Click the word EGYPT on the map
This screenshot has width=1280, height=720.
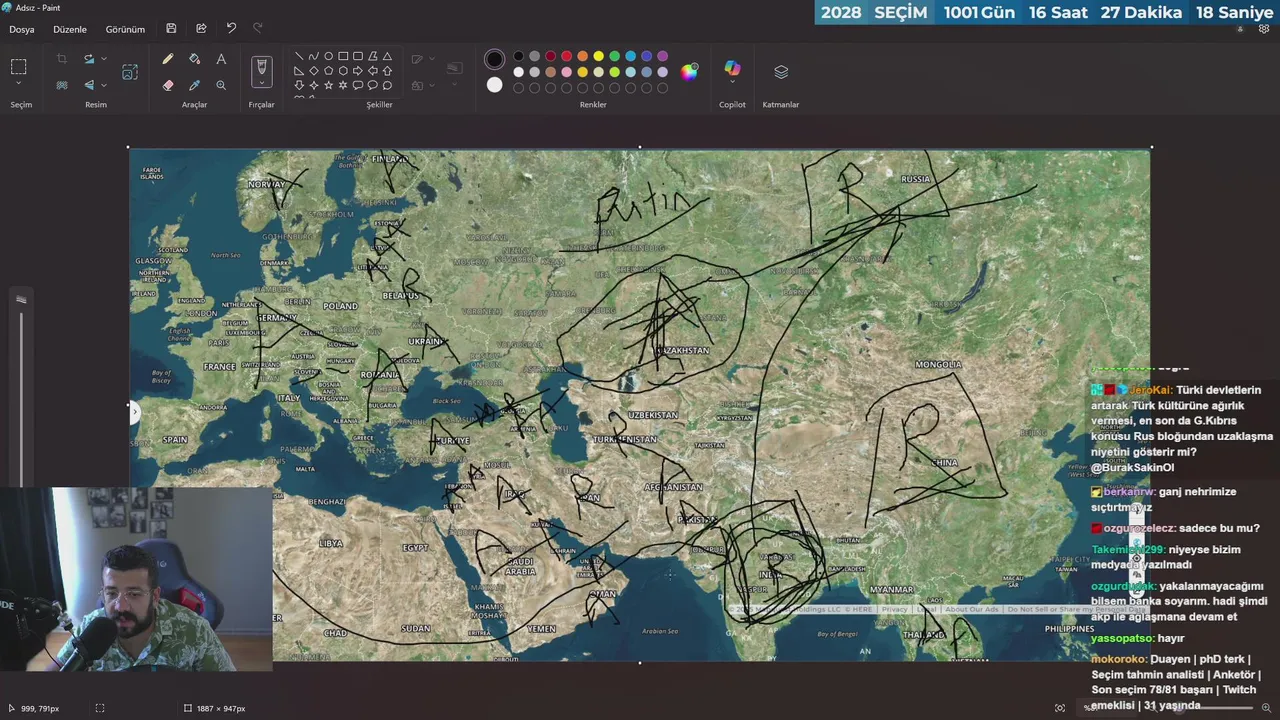[415, 547]
